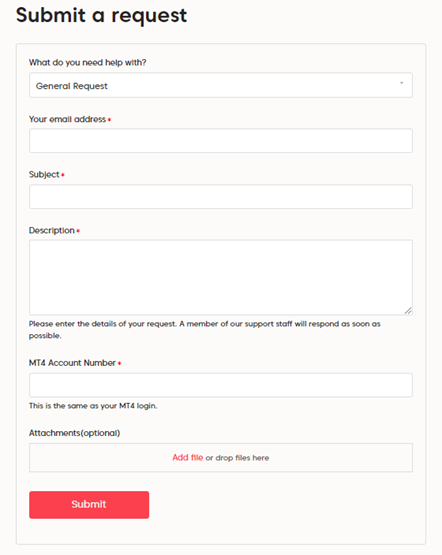Click inside the Subject input box
Image resolution: width=442 pixels, height=555 pixels.
221,196
